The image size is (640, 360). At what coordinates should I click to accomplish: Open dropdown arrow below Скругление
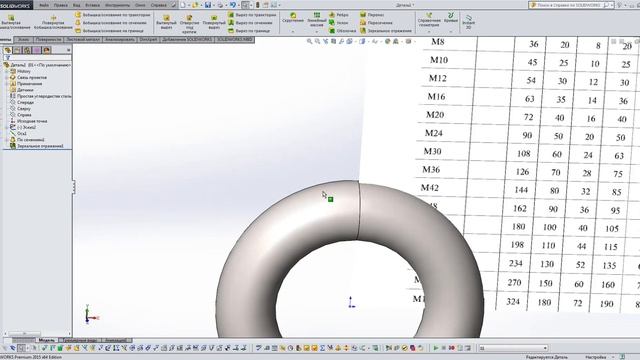293,31
